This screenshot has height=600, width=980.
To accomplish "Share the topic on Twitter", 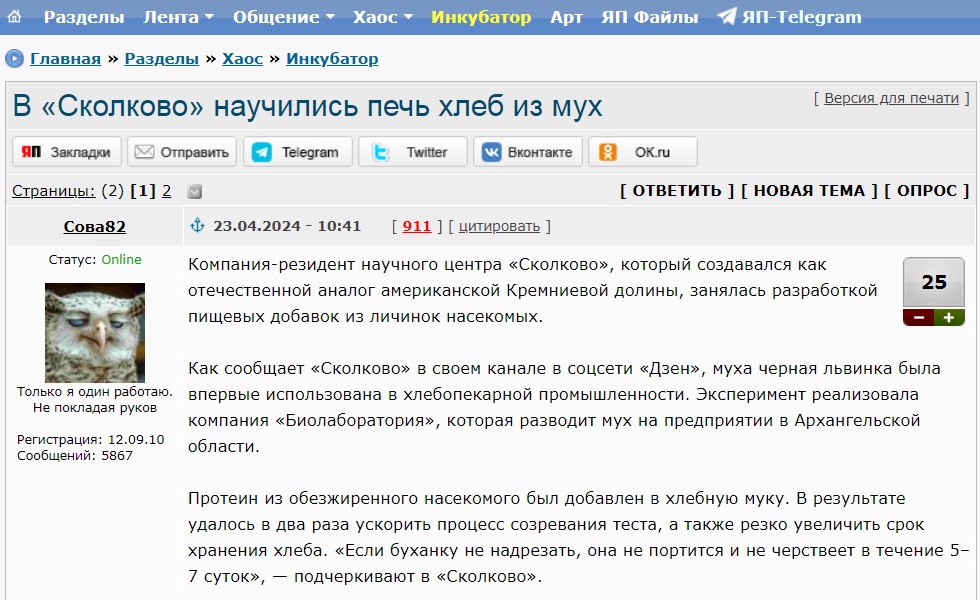I will [x=412, y=152].
